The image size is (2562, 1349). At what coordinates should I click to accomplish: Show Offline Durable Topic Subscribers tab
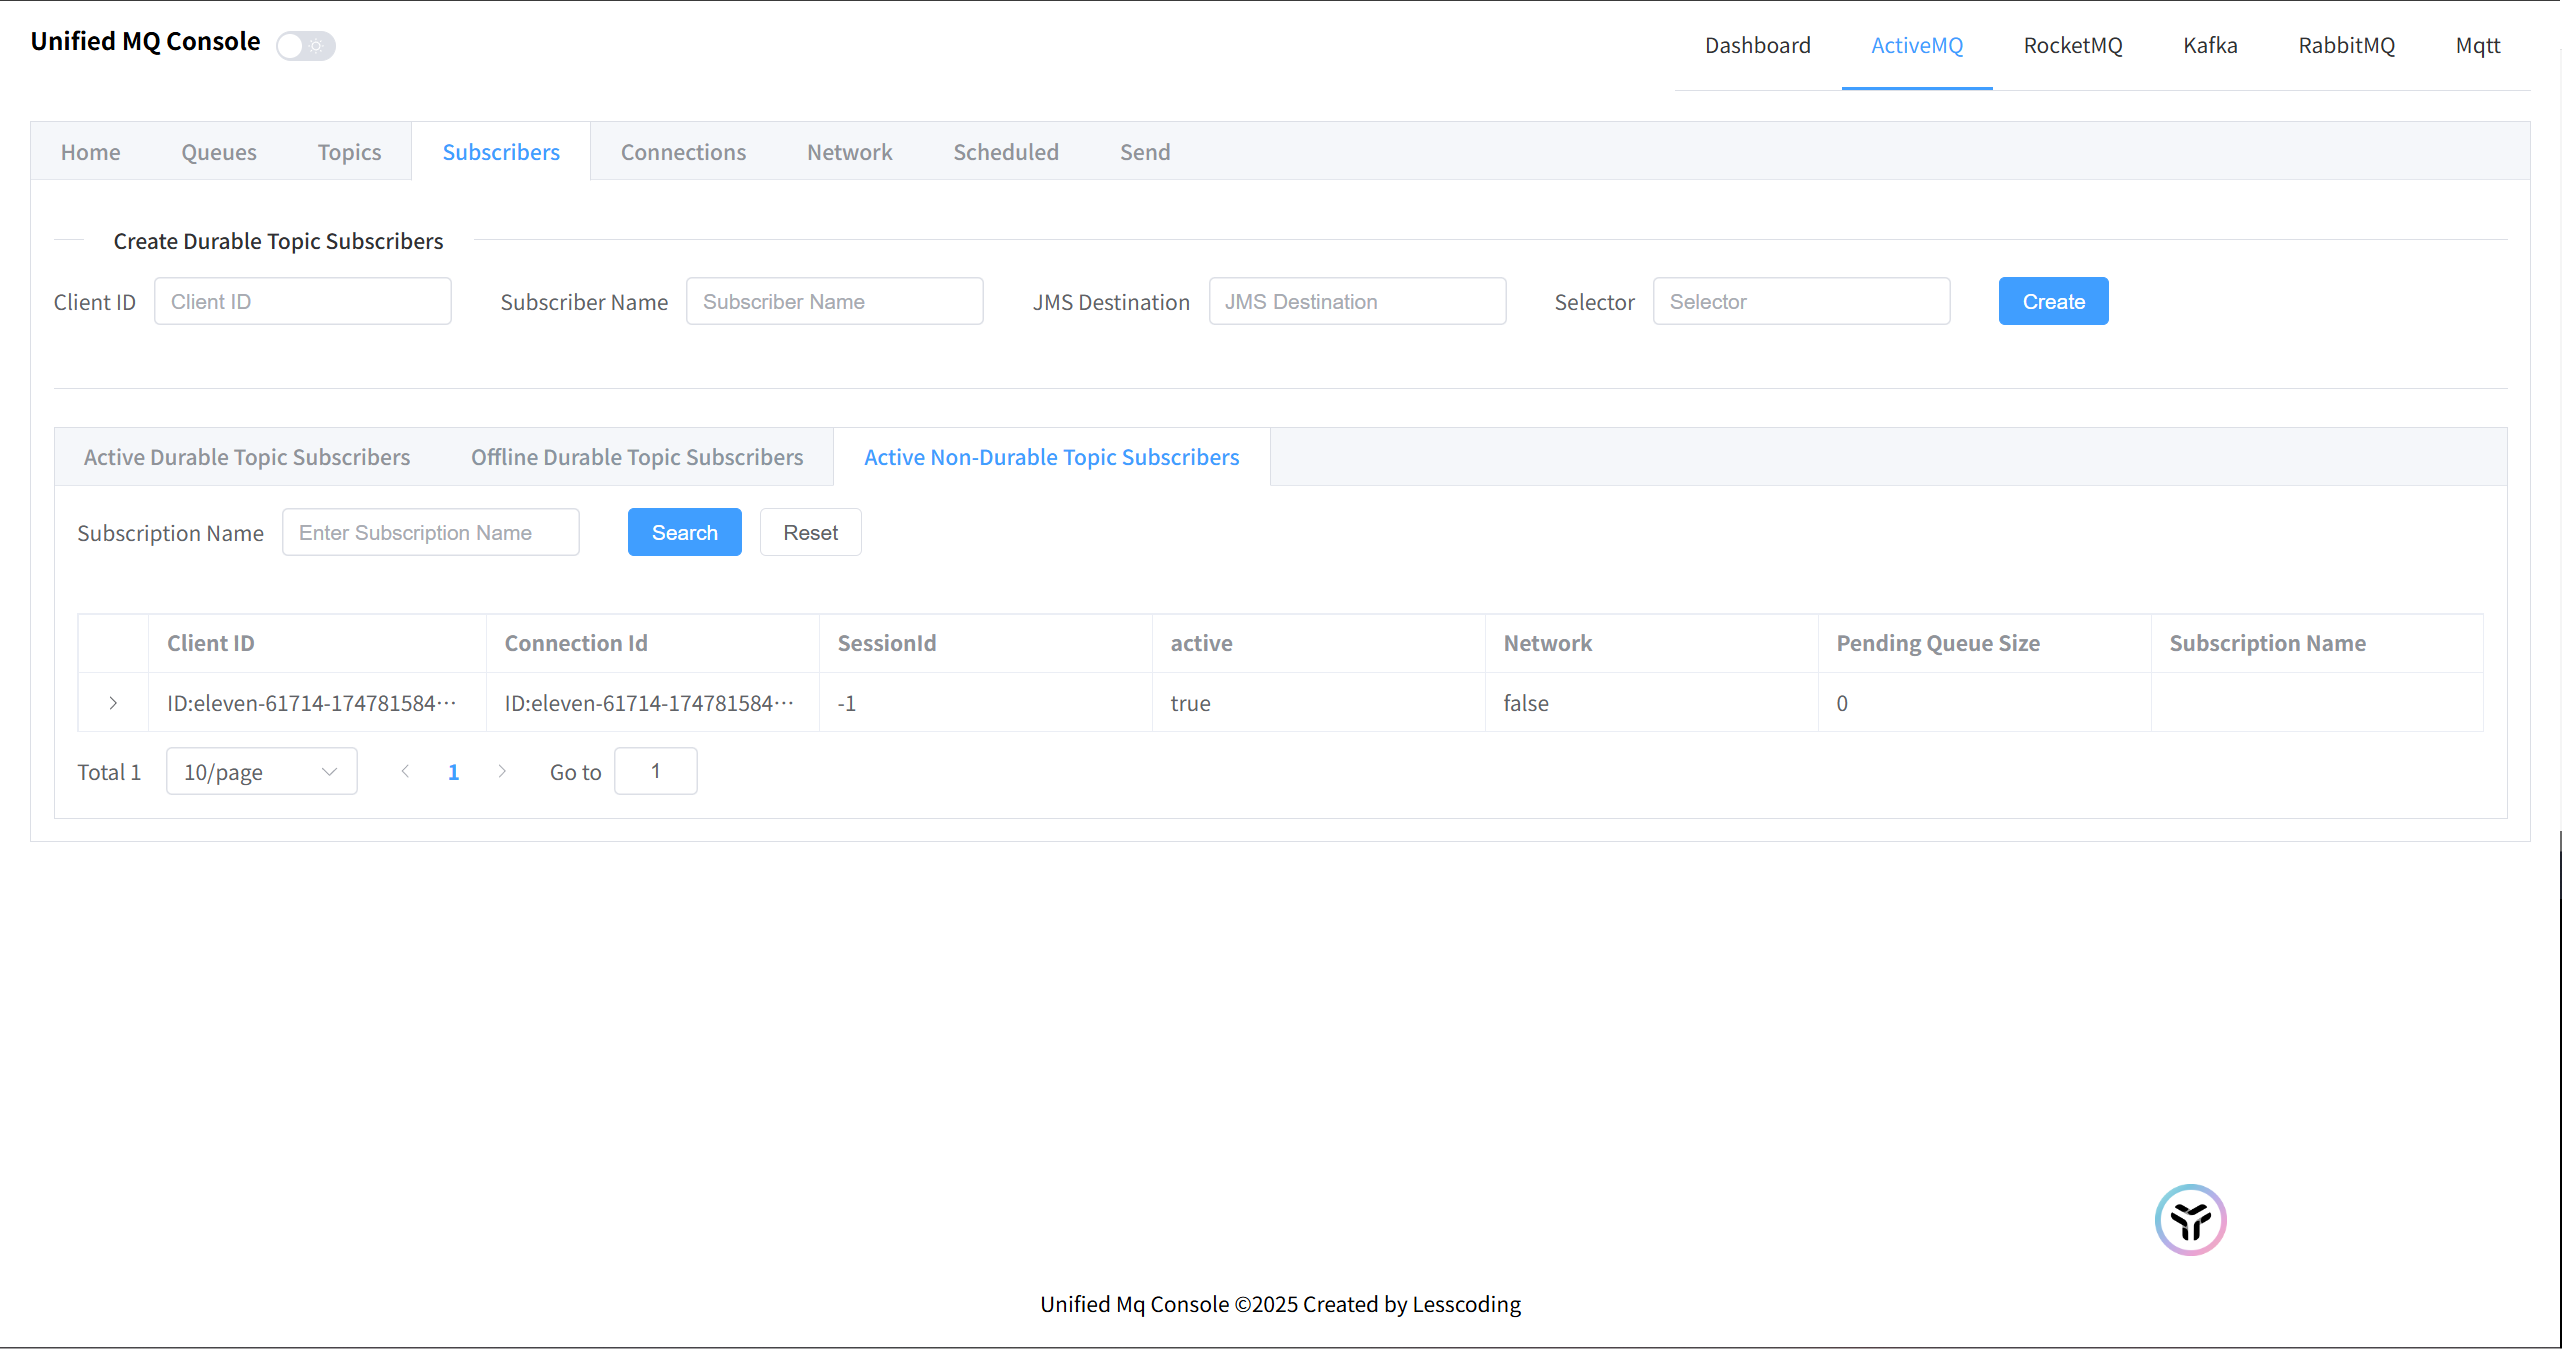[637, 457]
